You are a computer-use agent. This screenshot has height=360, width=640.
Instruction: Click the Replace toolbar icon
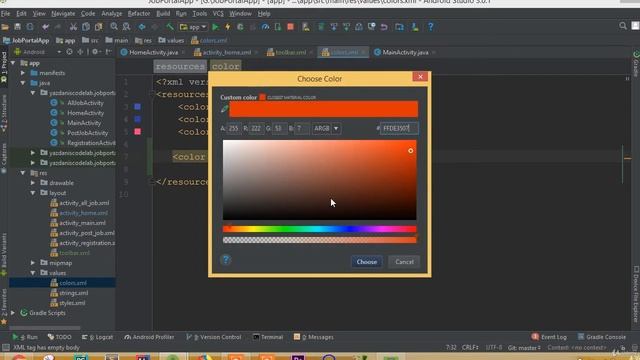point(127,27)
